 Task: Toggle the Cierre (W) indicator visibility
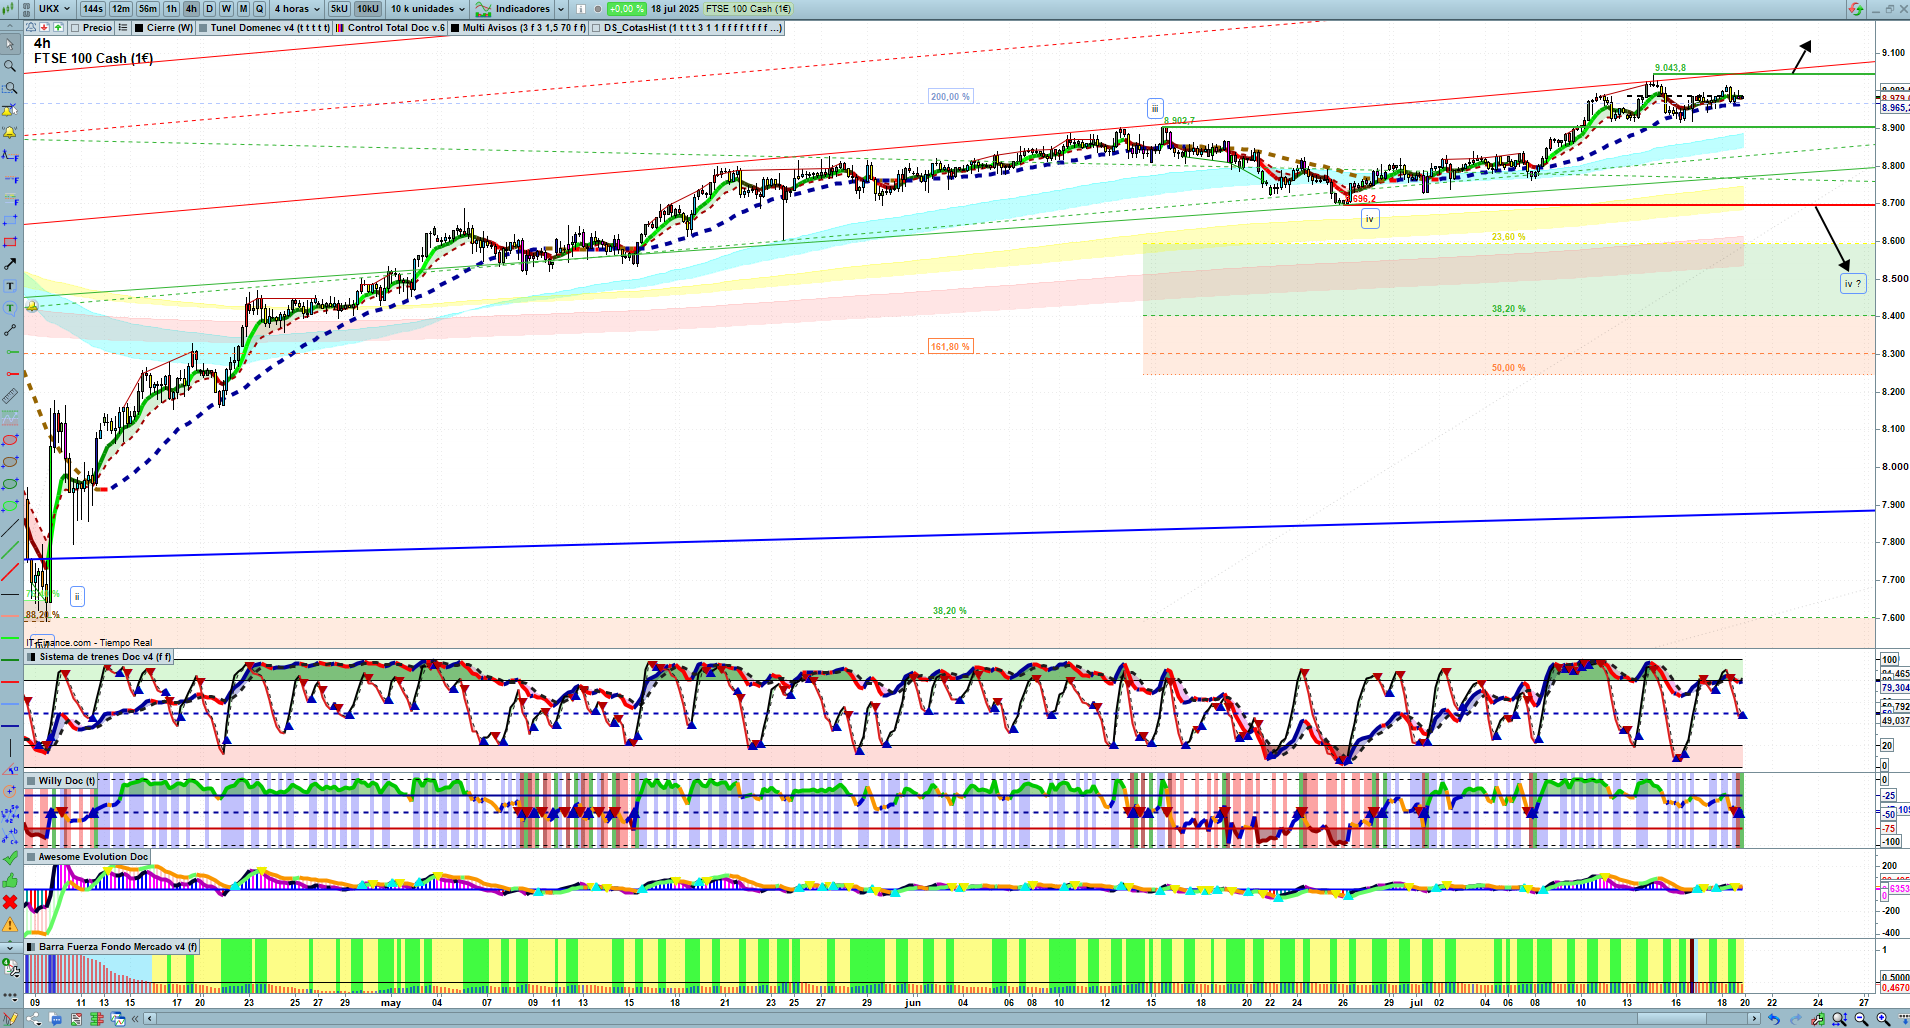140,28
